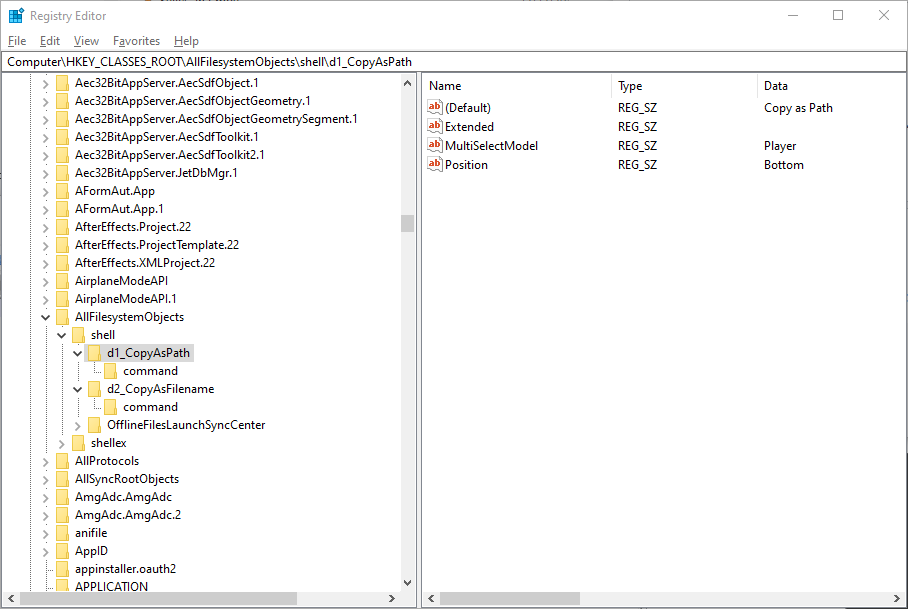Click the AfterEffects.XMLProject.22 folder icon
This screenshot has height=609, width=908.
click(x=63, y=263)
